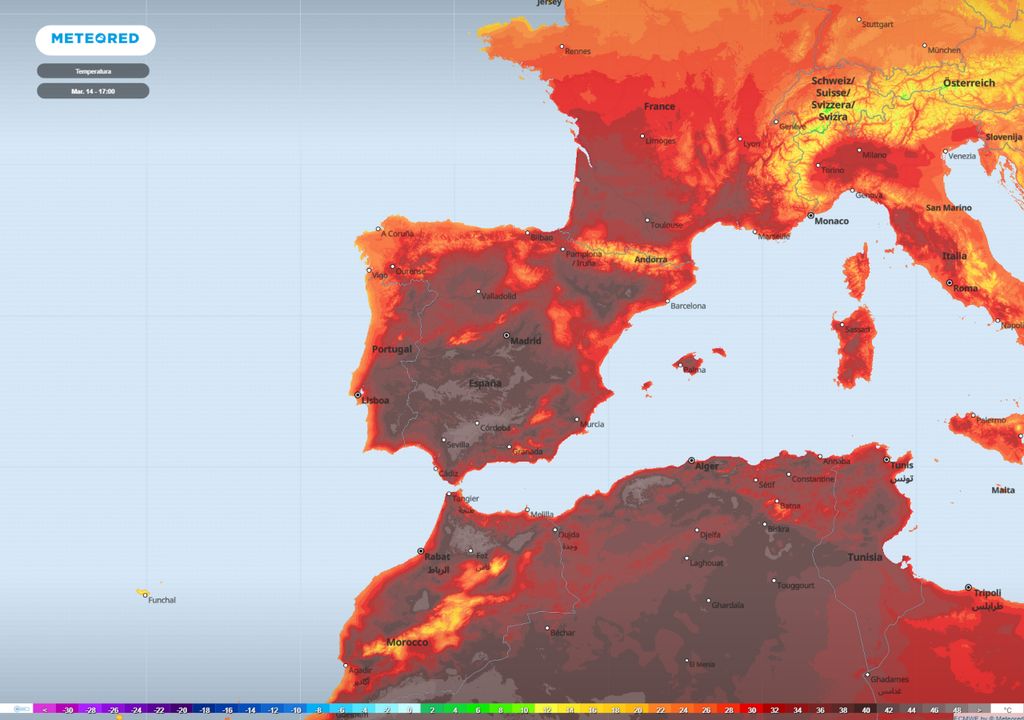Click the Morocco country label
This screenshot has height=720, width=1024.
tap(407, 642)
